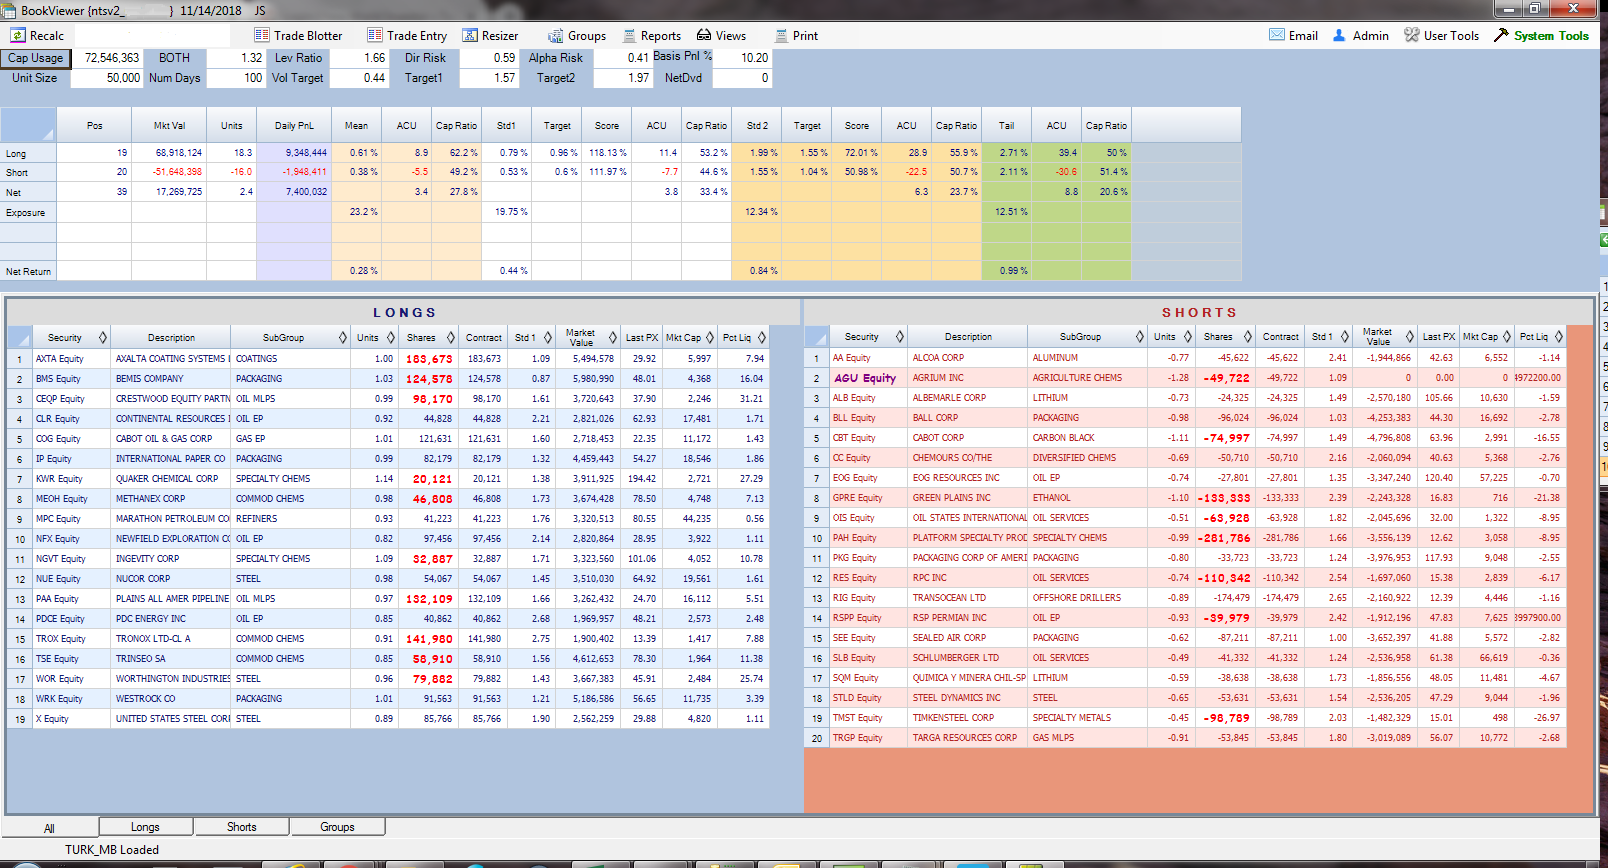The height and width of the screenshot is (868, 1608).
Task: Click Shorts shares value -281,786
Action: (1224, 538)
